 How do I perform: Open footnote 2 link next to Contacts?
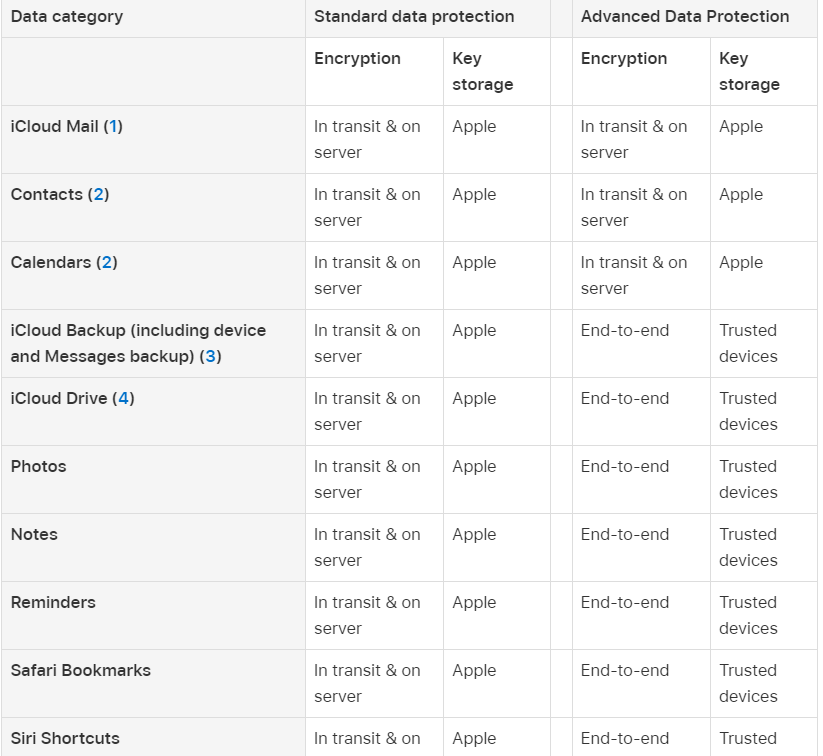tap(98, 195)
